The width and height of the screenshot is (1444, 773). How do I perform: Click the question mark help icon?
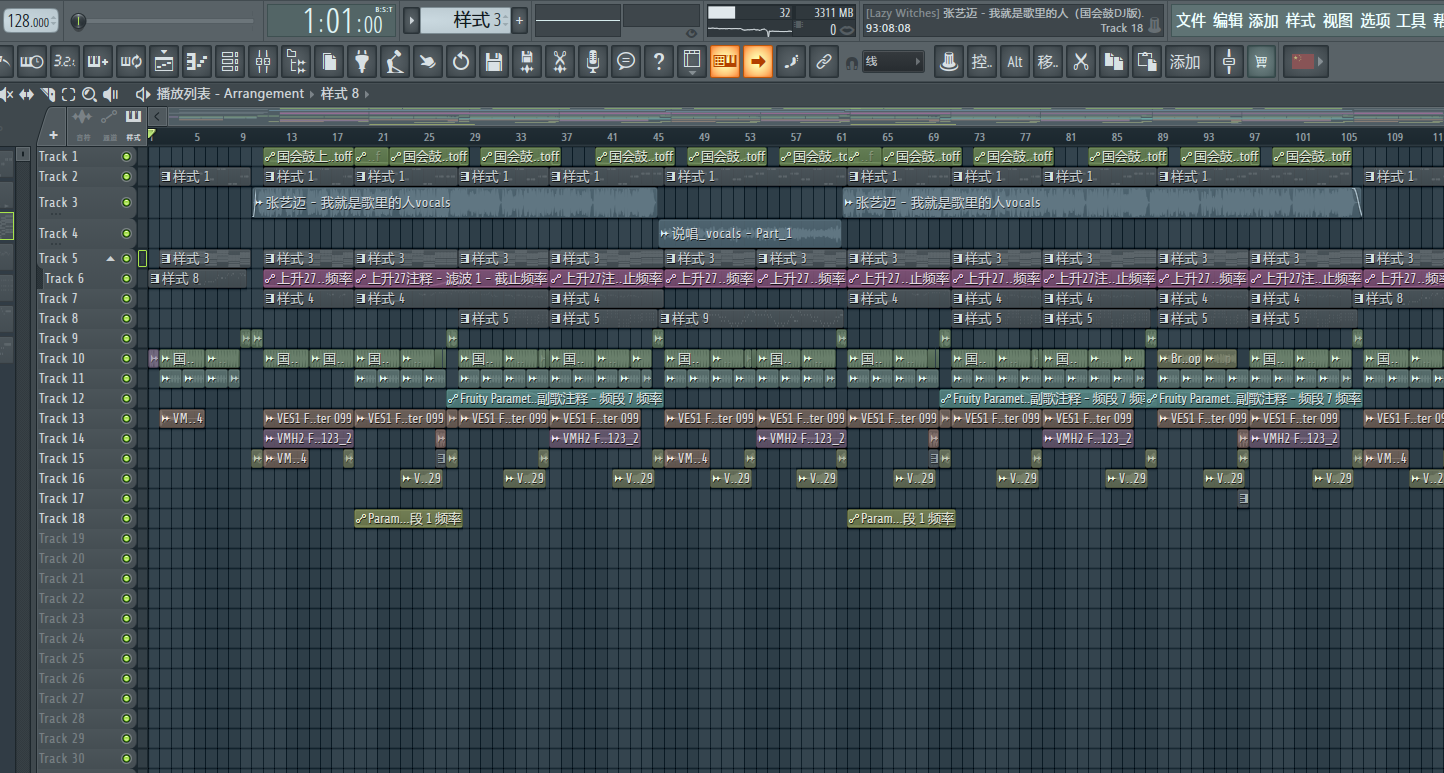658,62
